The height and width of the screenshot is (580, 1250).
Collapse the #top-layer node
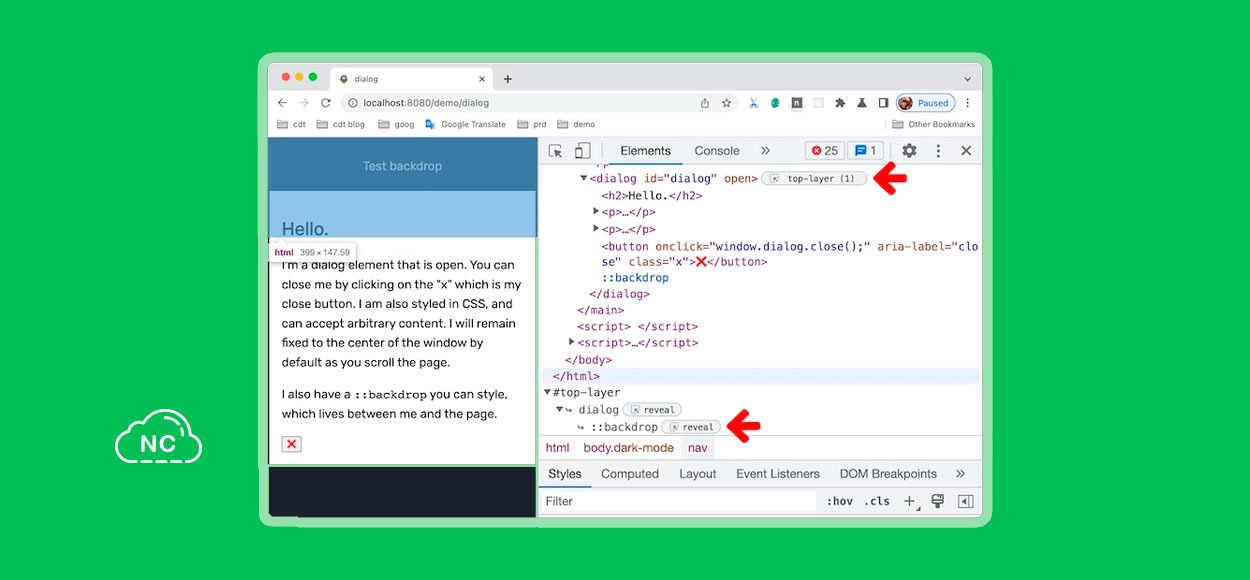[x=548, y=393]
